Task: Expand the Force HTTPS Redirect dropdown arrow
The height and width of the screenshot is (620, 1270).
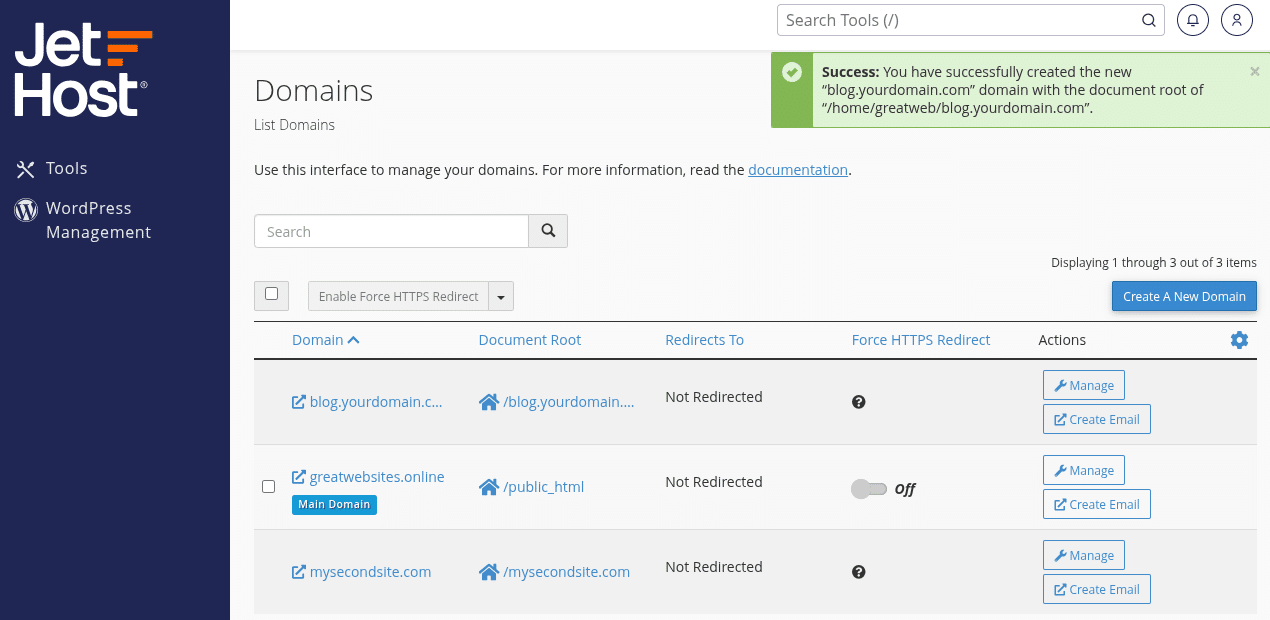Action: tap(501, 296)
